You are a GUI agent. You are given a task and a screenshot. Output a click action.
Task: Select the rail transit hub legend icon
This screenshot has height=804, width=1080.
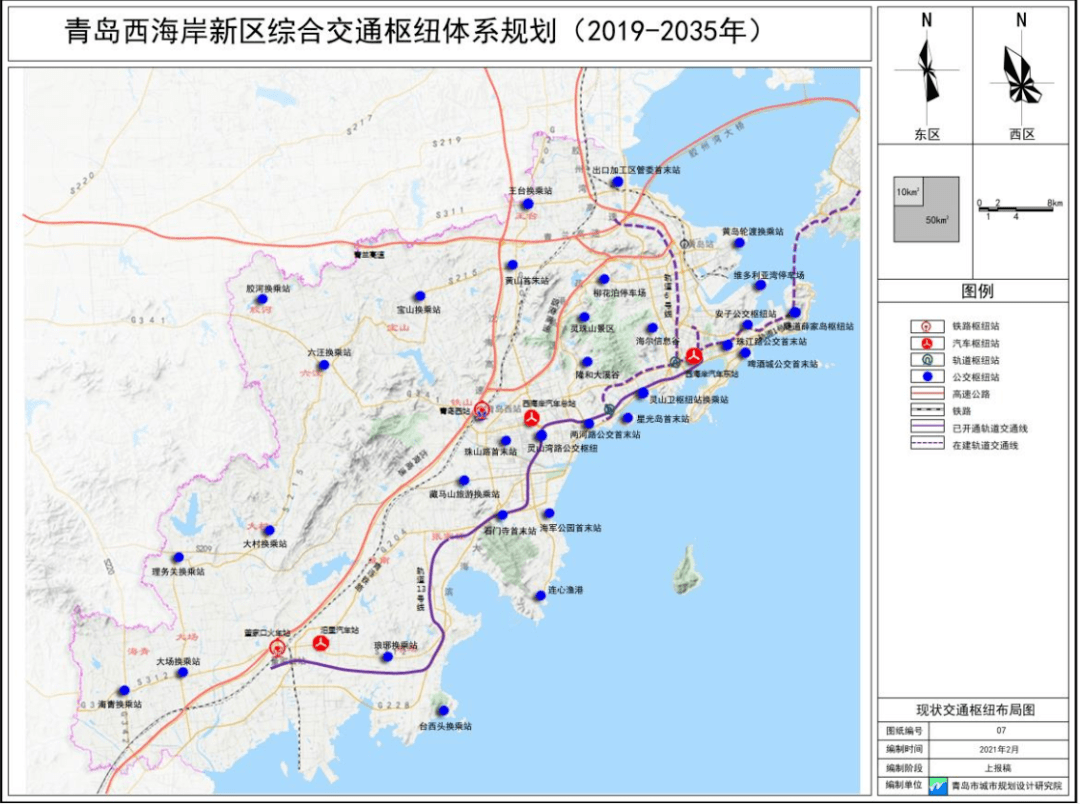926,359
